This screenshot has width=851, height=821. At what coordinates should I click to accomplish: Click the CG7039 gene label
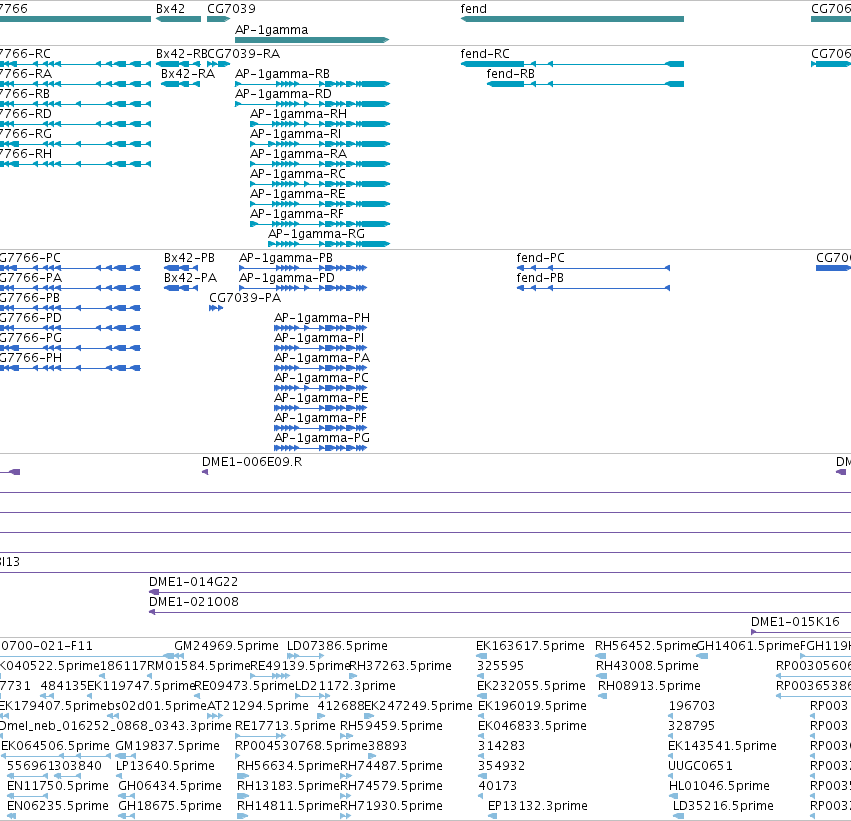[231, 9]
